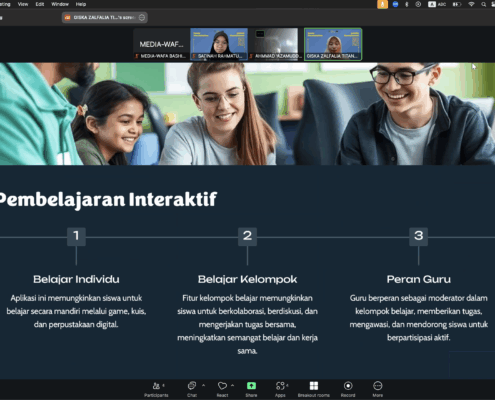Open the Zoom Apps panel

[280, 389]
